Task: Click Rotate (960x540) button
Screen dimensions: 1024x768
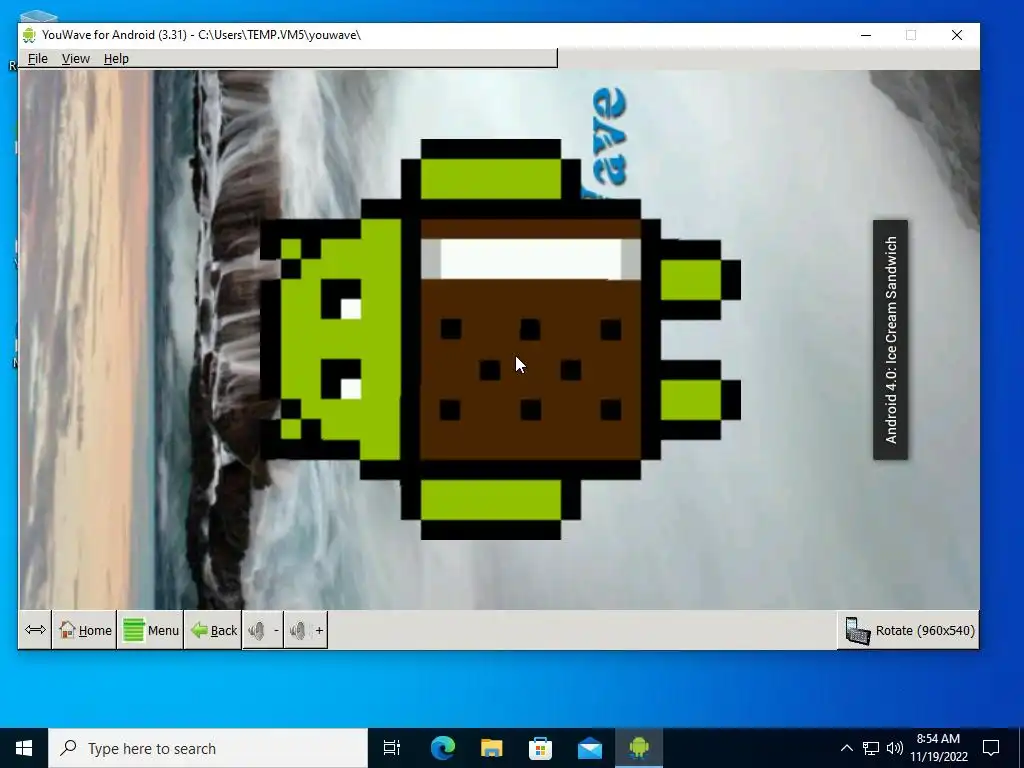Action: [908, 630]
